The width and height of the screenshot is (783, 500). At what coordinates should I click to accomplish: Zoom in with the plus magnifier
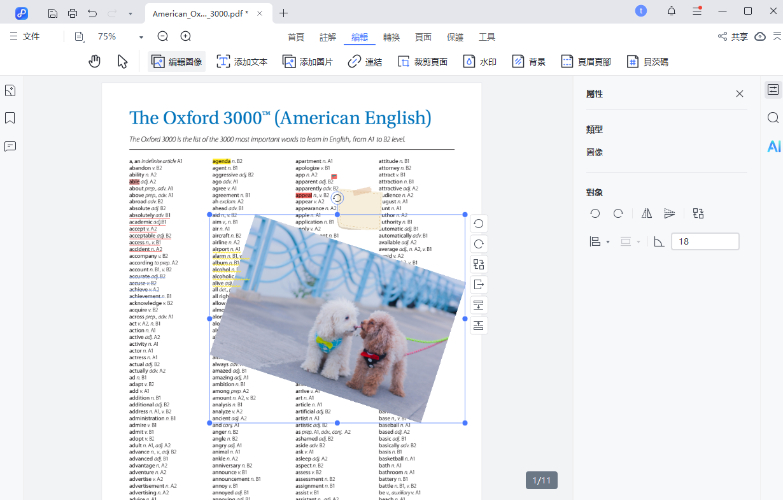click(x=186, y=36)
